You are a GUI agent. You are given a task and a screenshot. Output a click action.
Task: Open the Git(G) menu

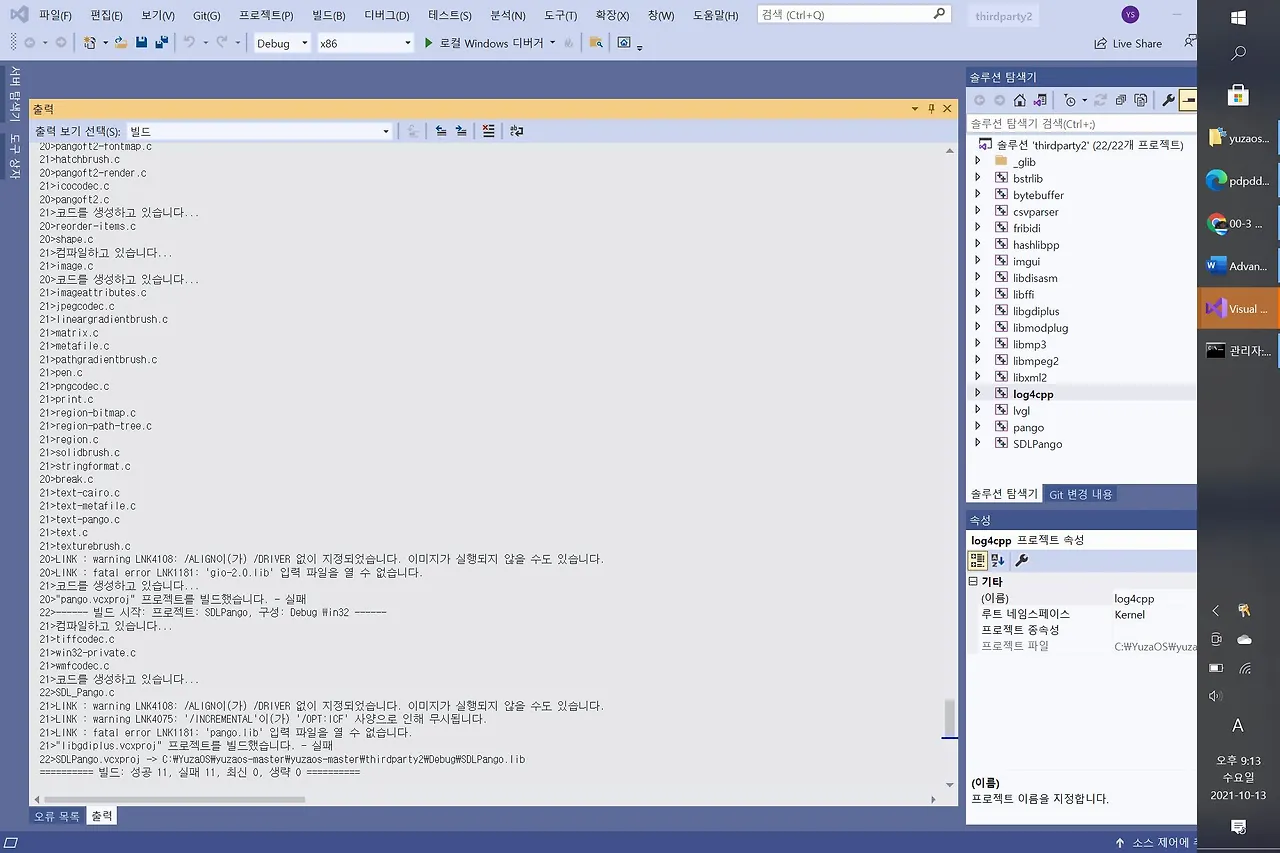point(207,15)
